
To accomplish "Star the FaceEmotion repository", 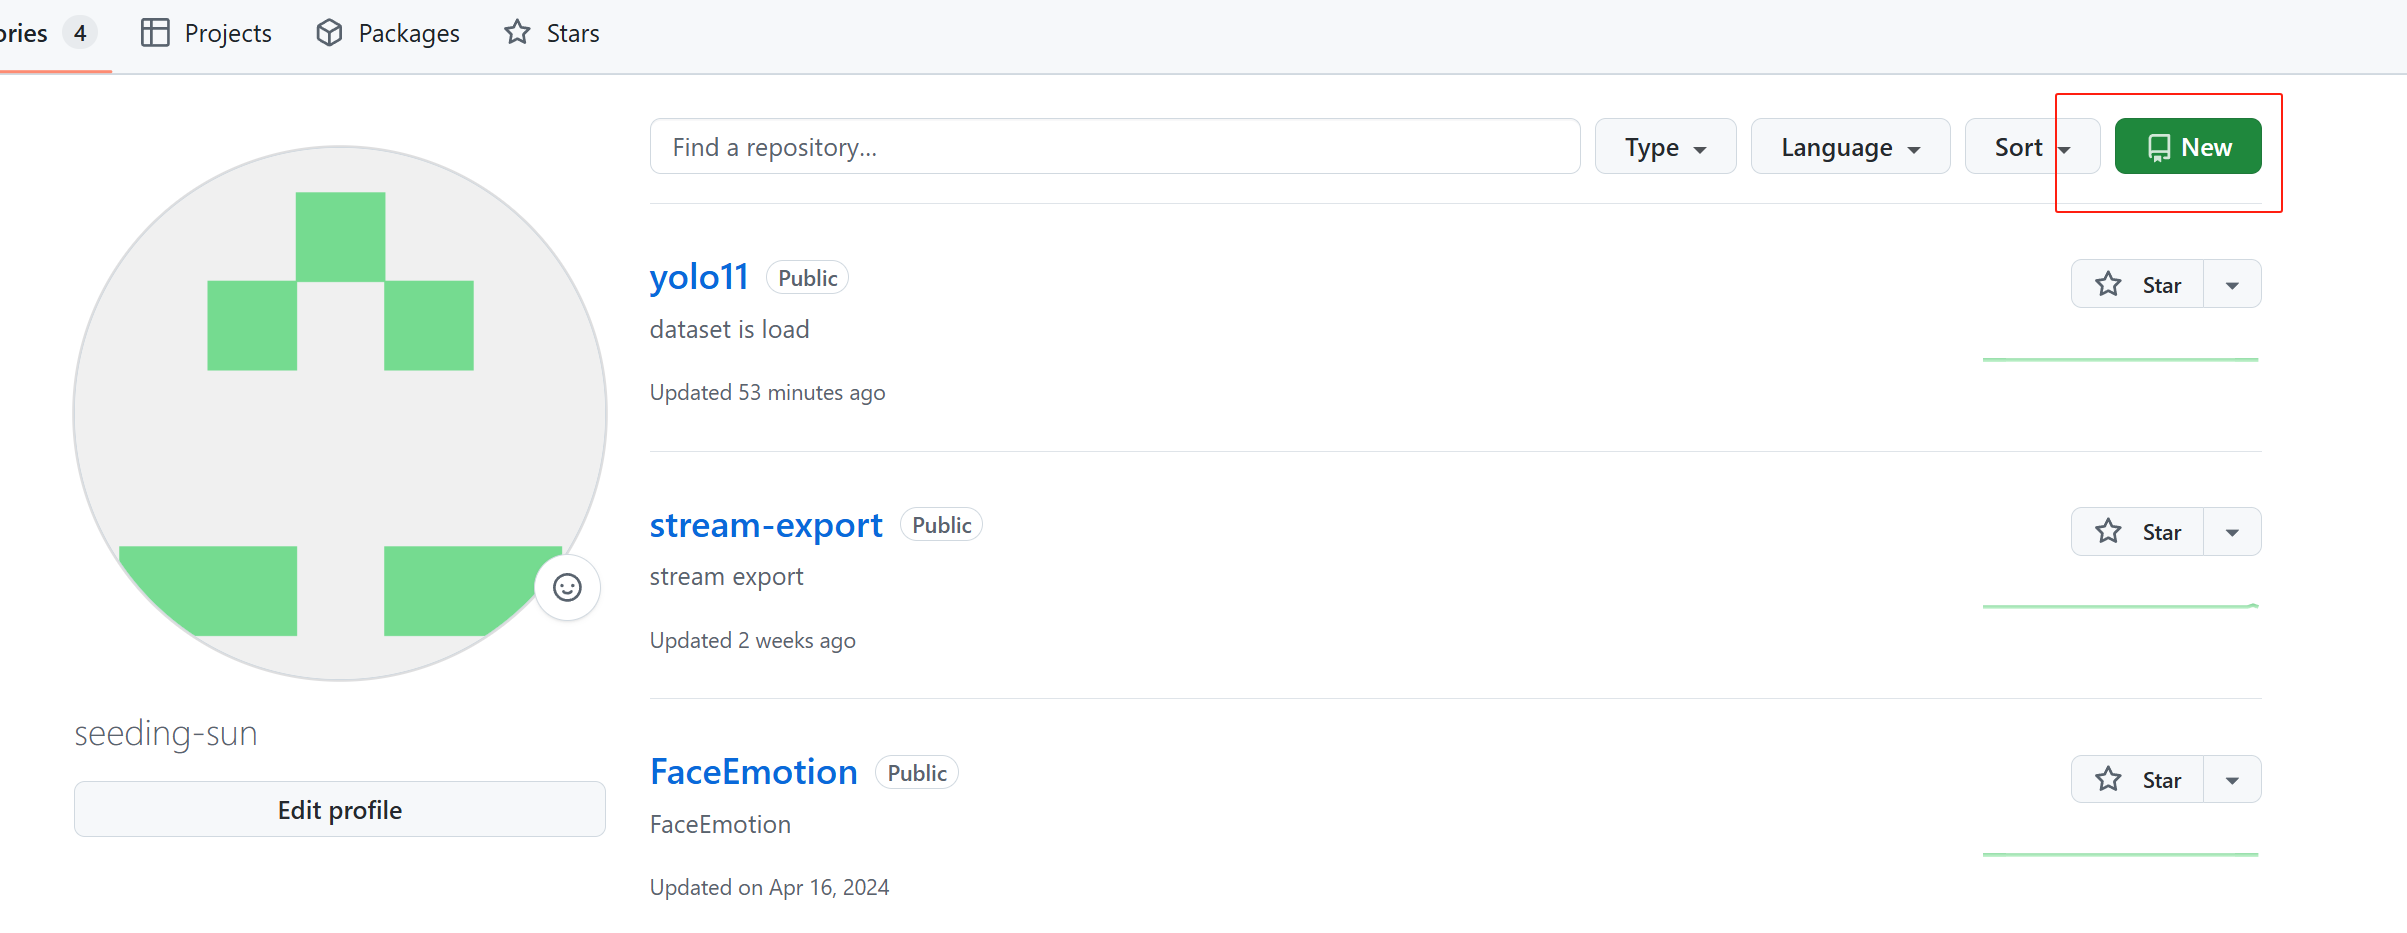I will point(2138,780).
